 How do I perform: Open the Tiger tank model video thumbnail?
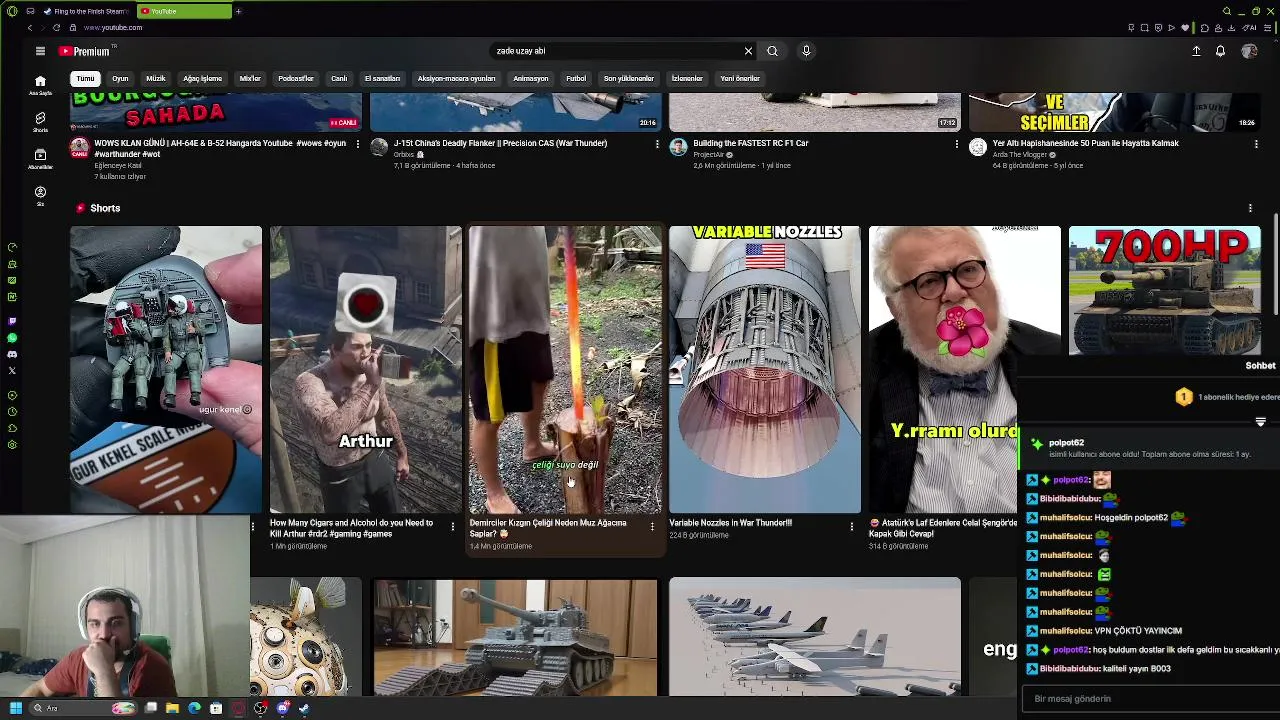[x=515, y=636]
